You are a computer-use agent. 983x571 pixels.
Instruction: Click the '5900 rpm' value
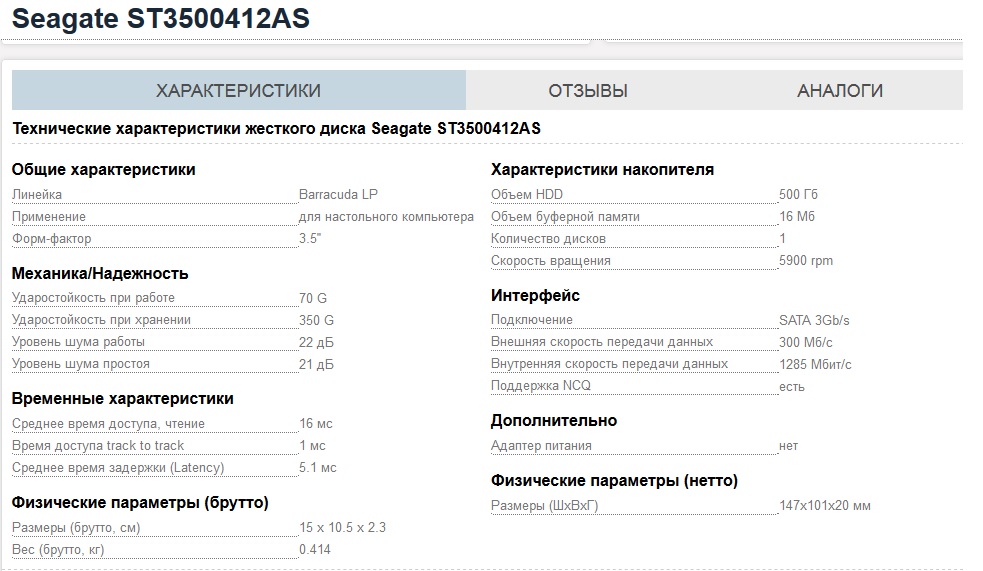pos(806,261)
